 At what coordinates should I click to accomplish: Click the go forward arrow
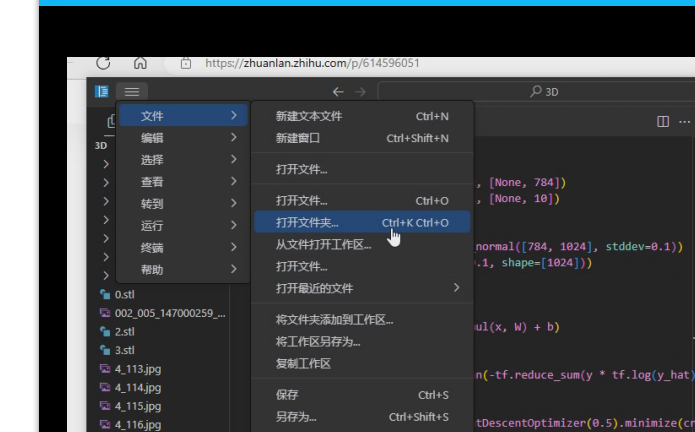click(360, 92)
